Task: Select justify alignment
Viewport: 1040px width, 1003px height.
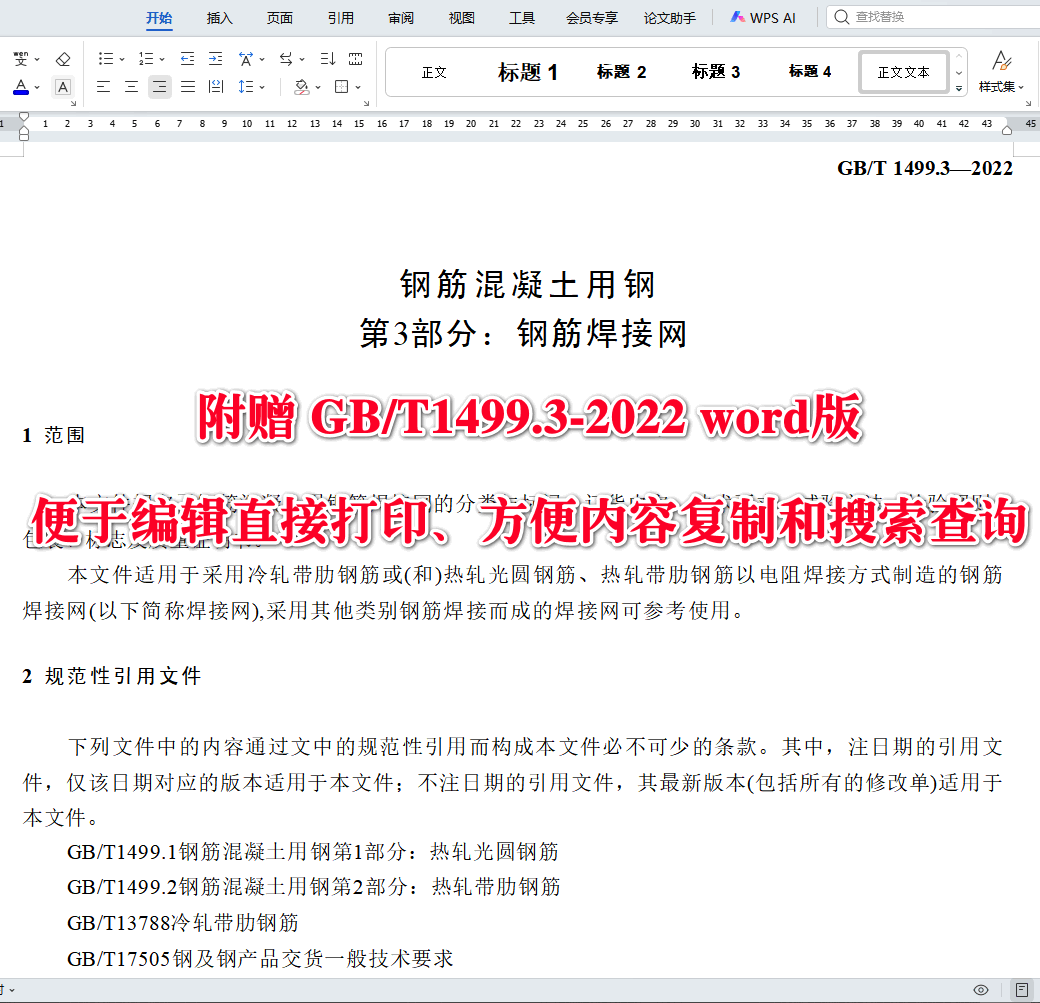Action: pyautogui.click(x=188, y=87)
